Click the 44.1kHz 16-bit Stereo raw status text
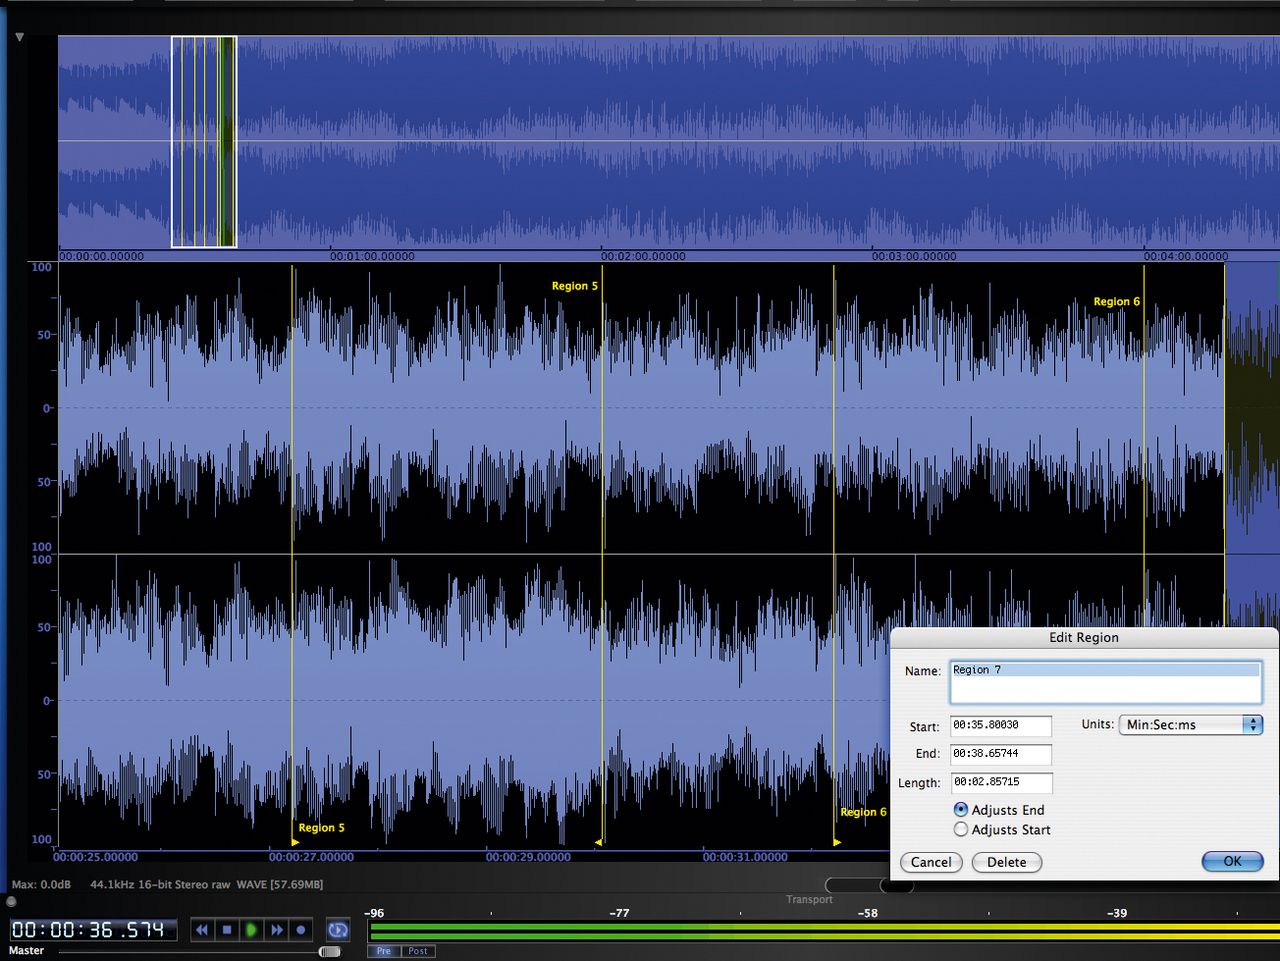1280x961 pixels. 160,885
